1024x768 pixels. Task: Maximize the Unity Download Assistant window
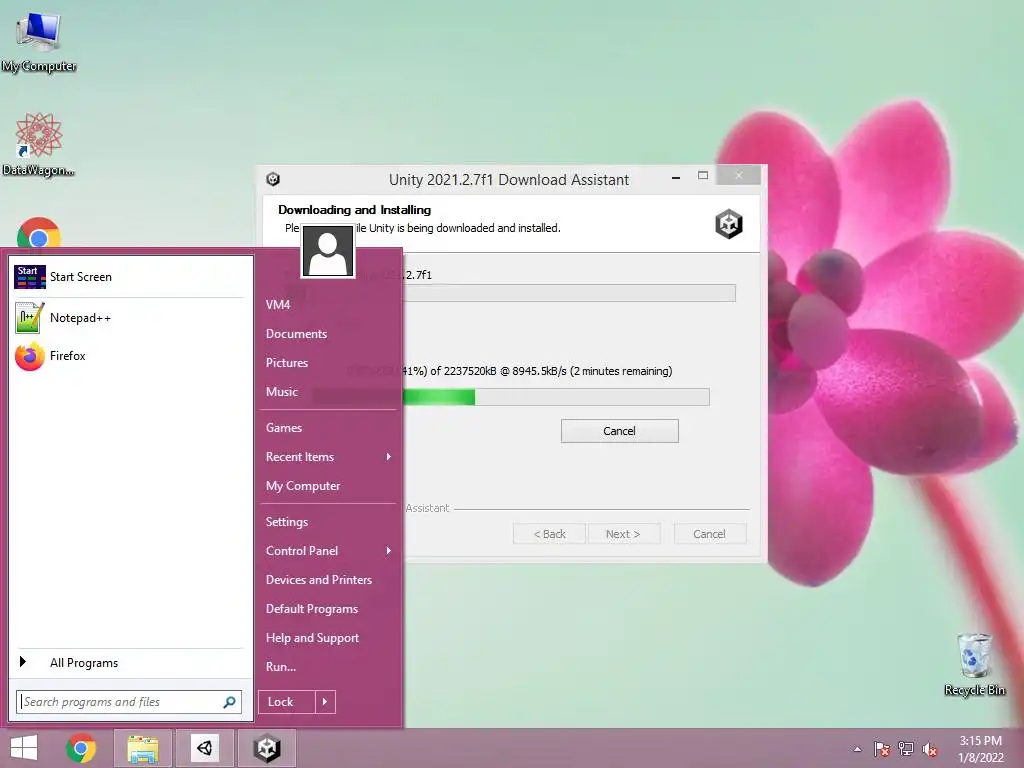703,176
